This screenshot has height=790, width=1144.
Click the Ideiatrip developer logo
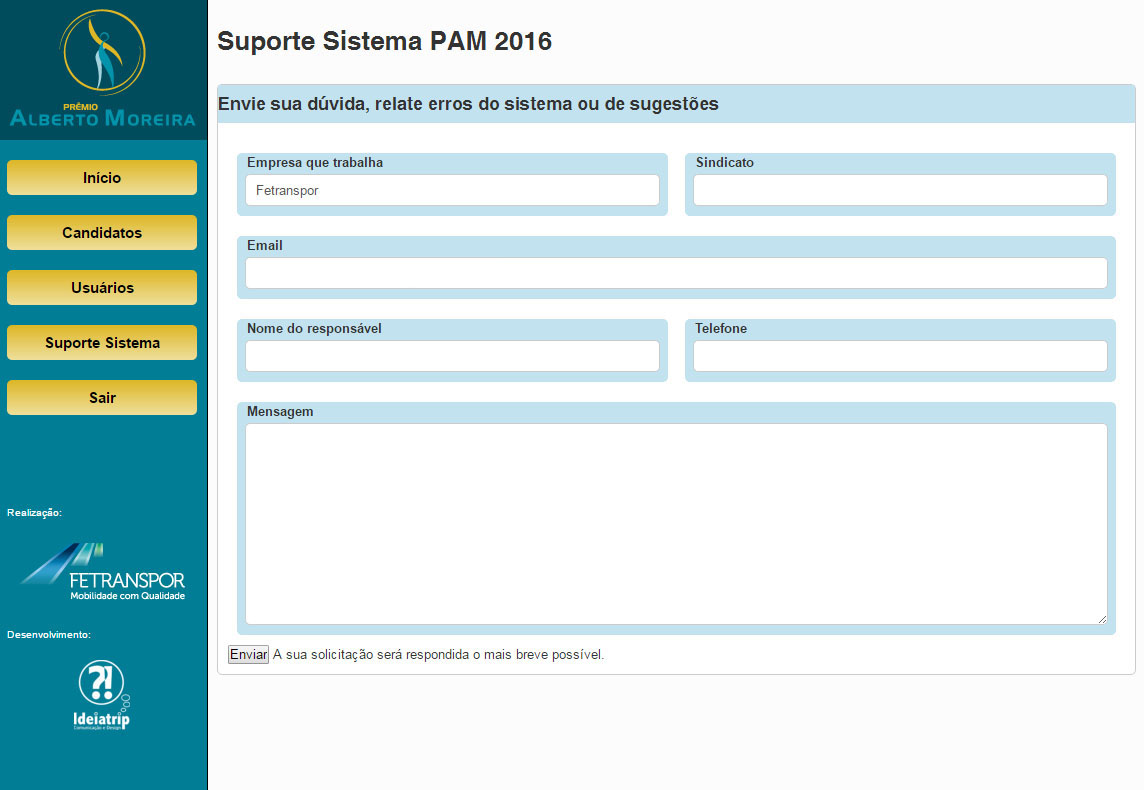(x=102, y=694)
